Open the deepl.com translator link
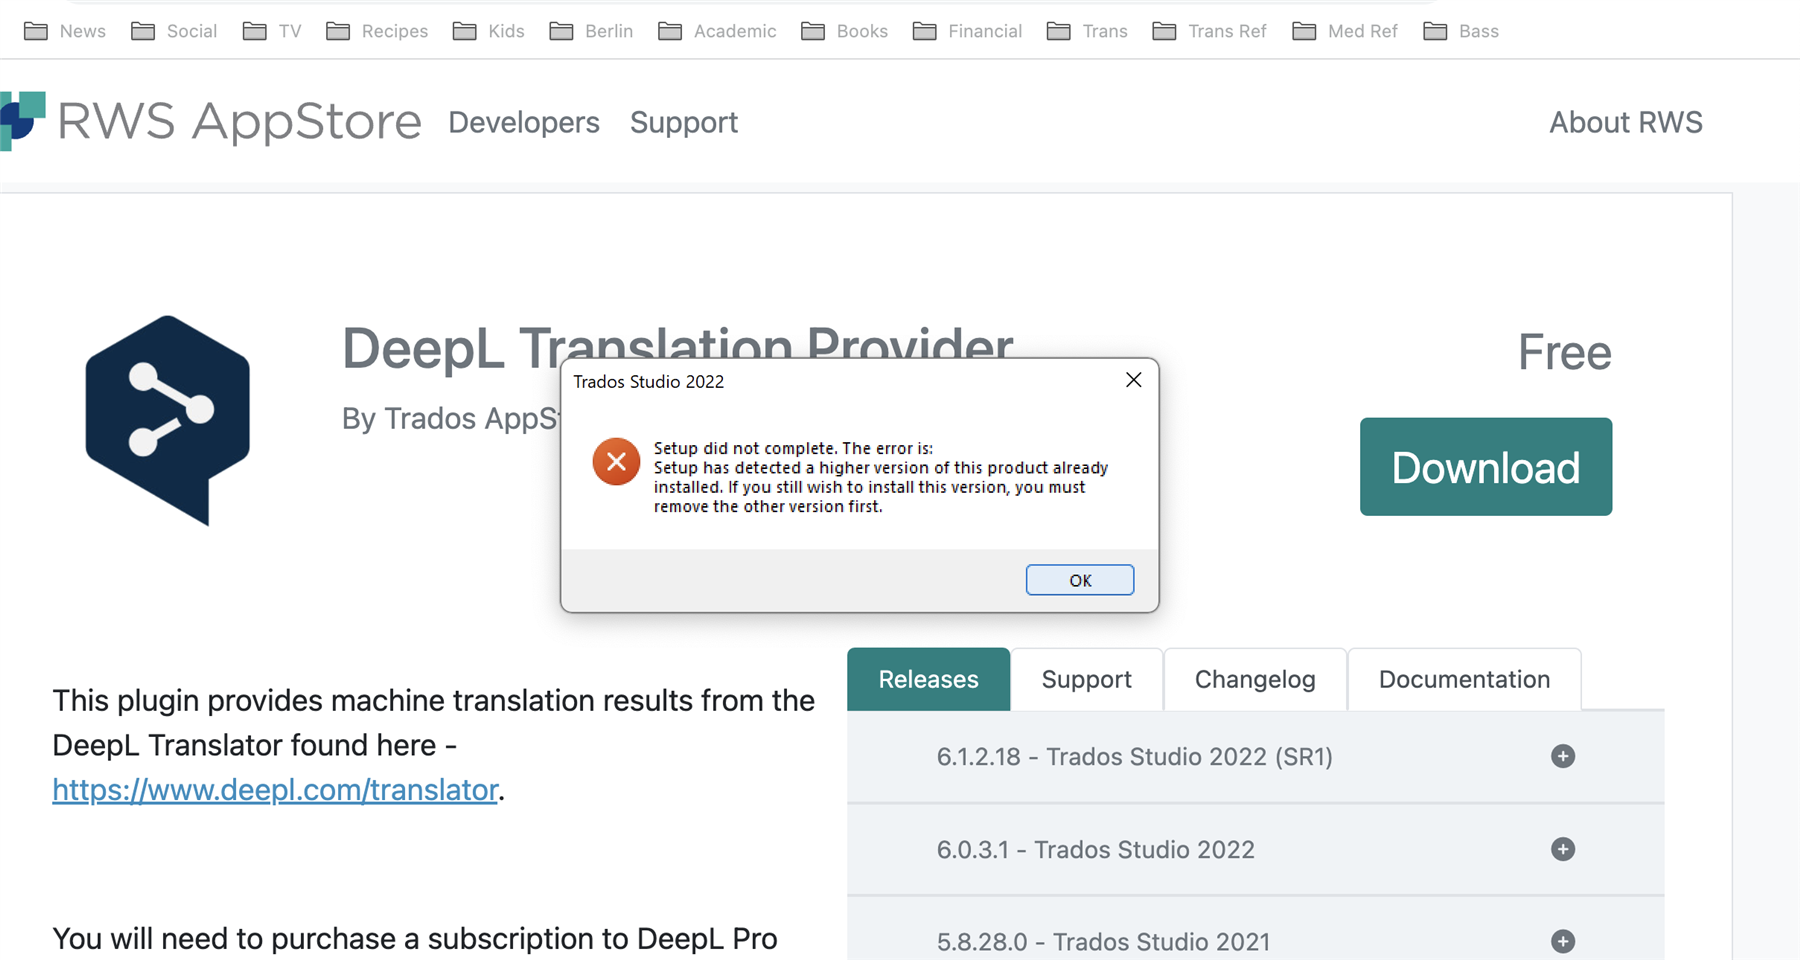Screen dimensions: 1800x960 (275, 789)
